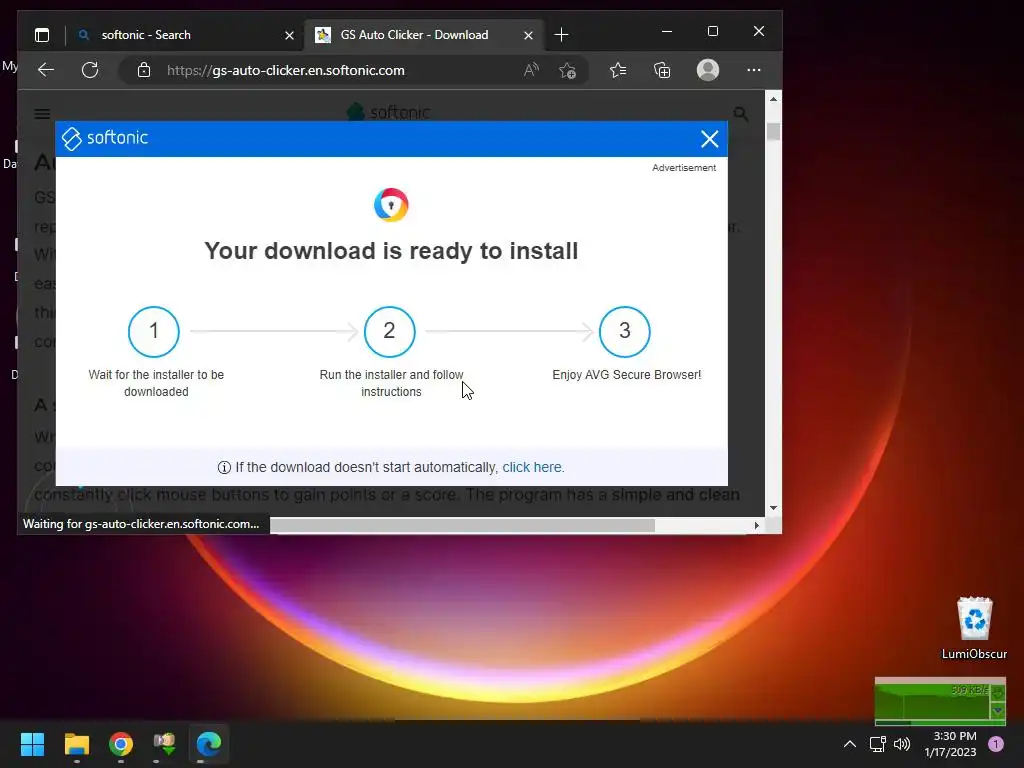This screenshot has width=1024, height=768.
Task: Click the 'click here' download link
Action: (532, 468)
